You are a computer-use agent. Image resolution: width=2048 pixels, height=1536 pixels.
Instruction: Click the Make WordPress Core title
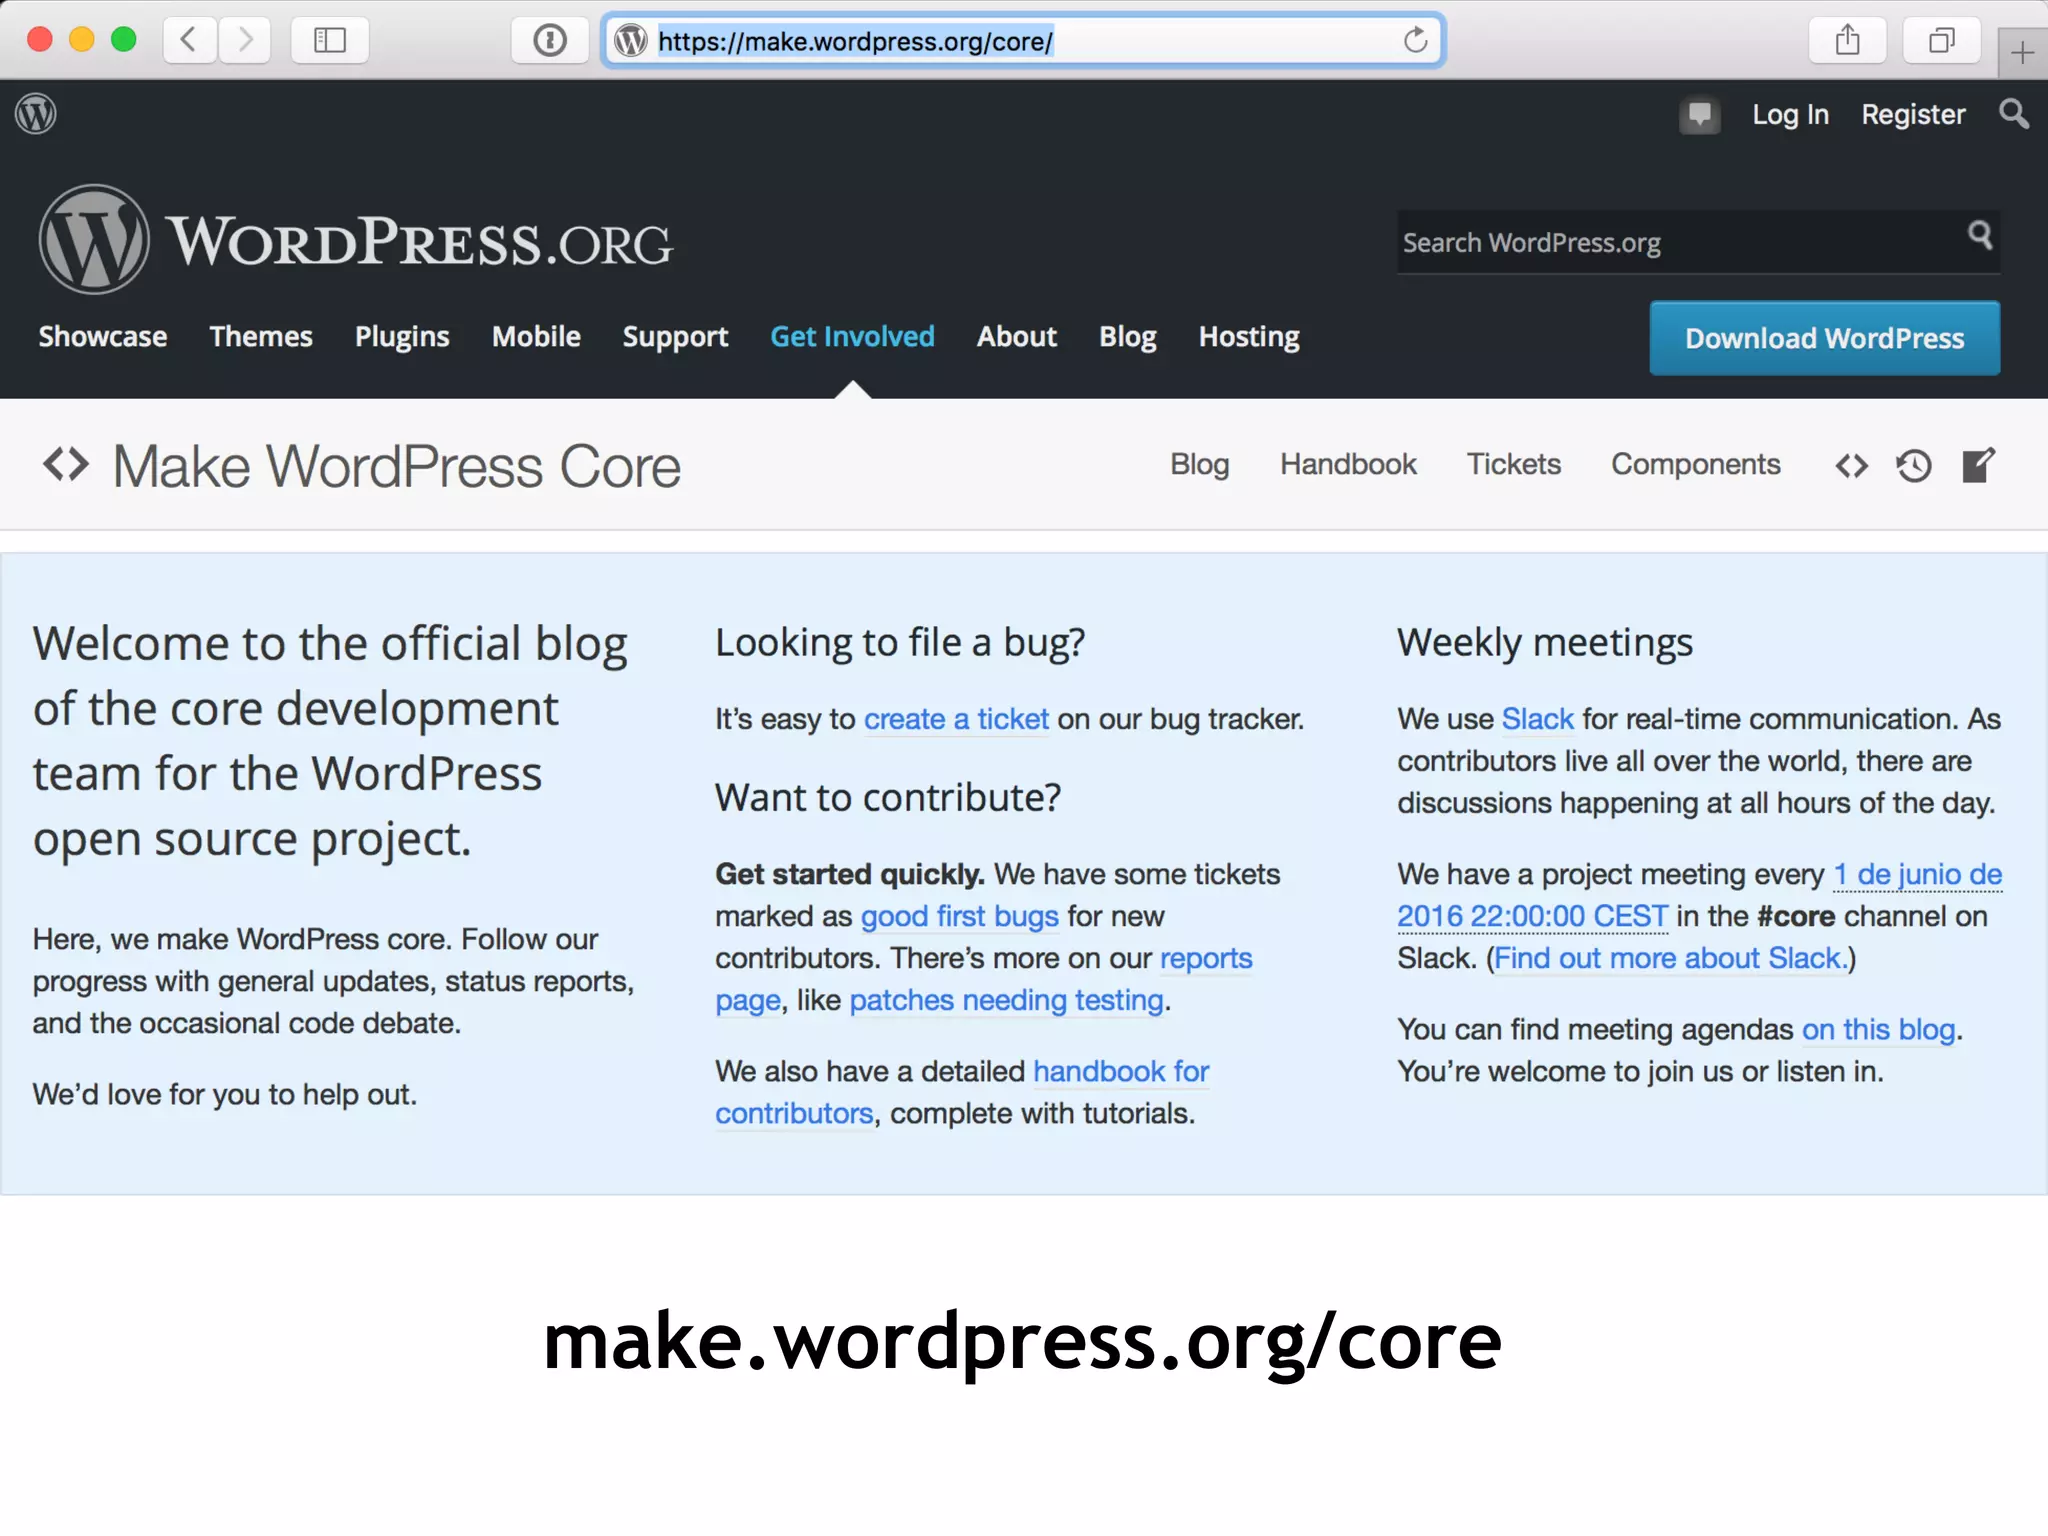click(x=396, y=467)
